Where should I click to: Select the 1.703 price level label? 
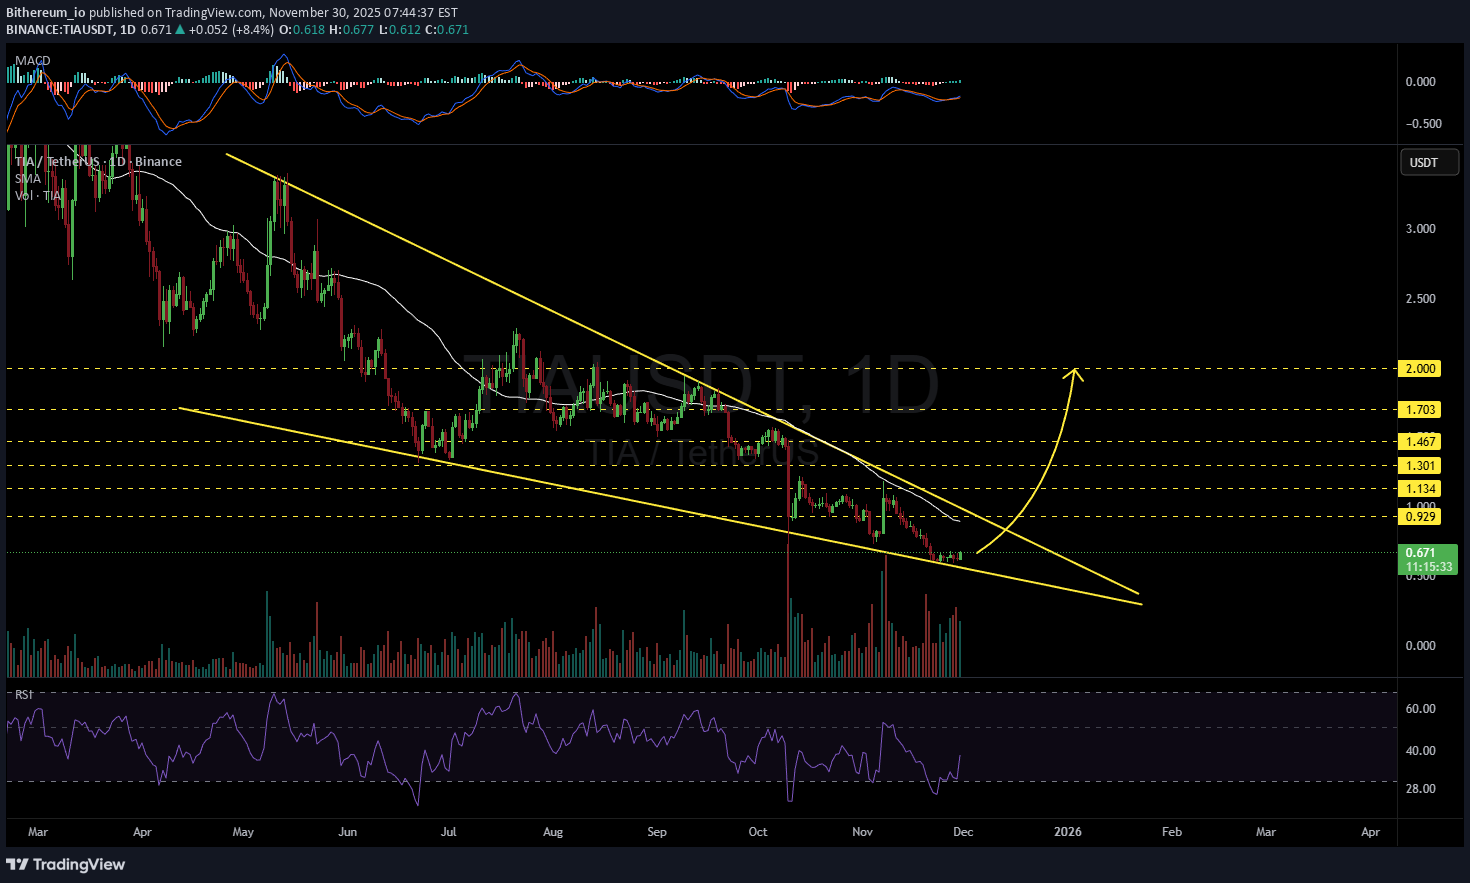click(x=1420, y=410)
